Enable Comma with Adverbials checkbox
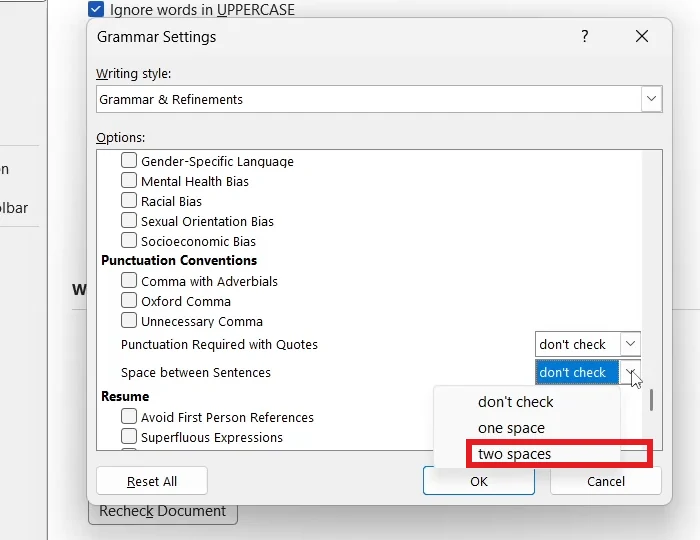 [129, 281]
